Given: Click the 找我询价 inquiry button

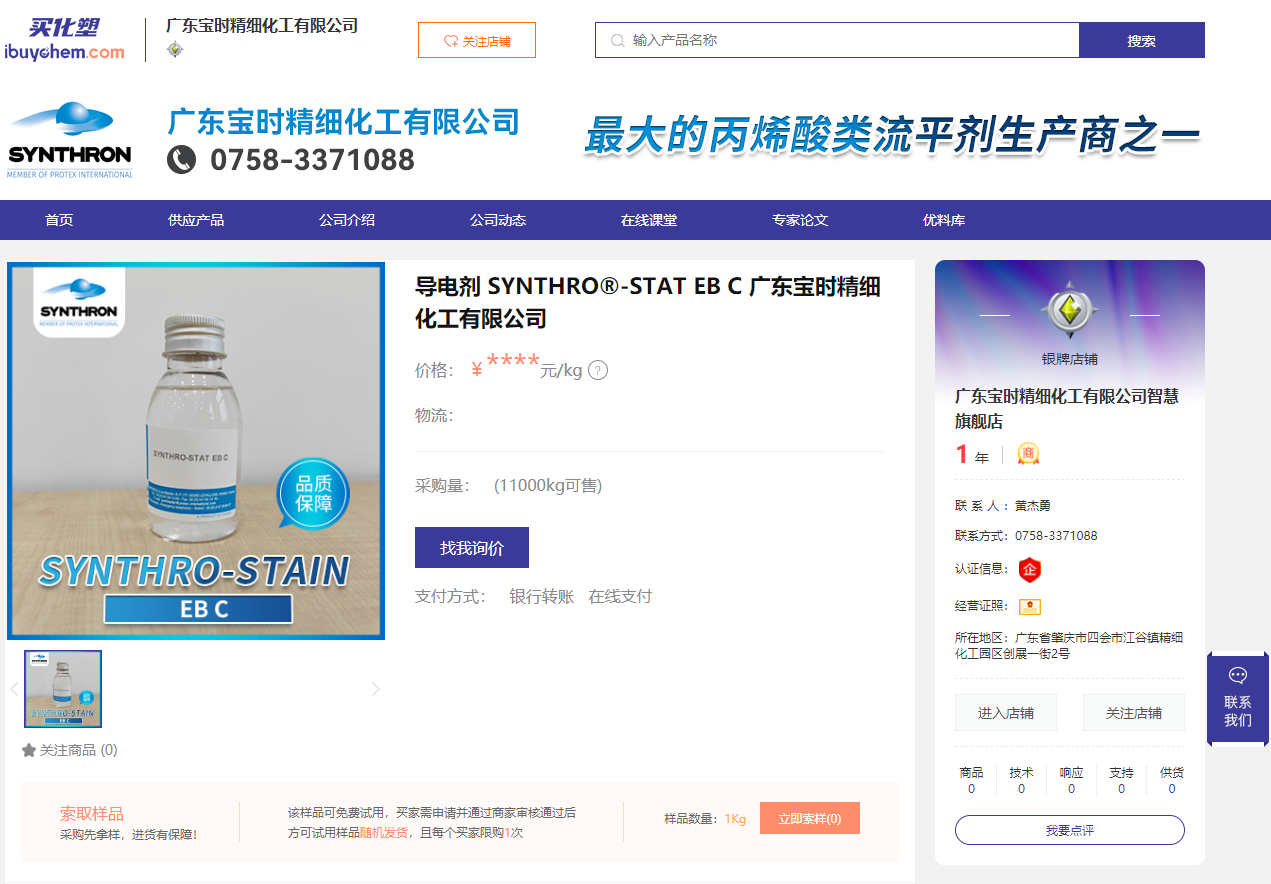Looking at the screenshot, I should tap(472, 548).
